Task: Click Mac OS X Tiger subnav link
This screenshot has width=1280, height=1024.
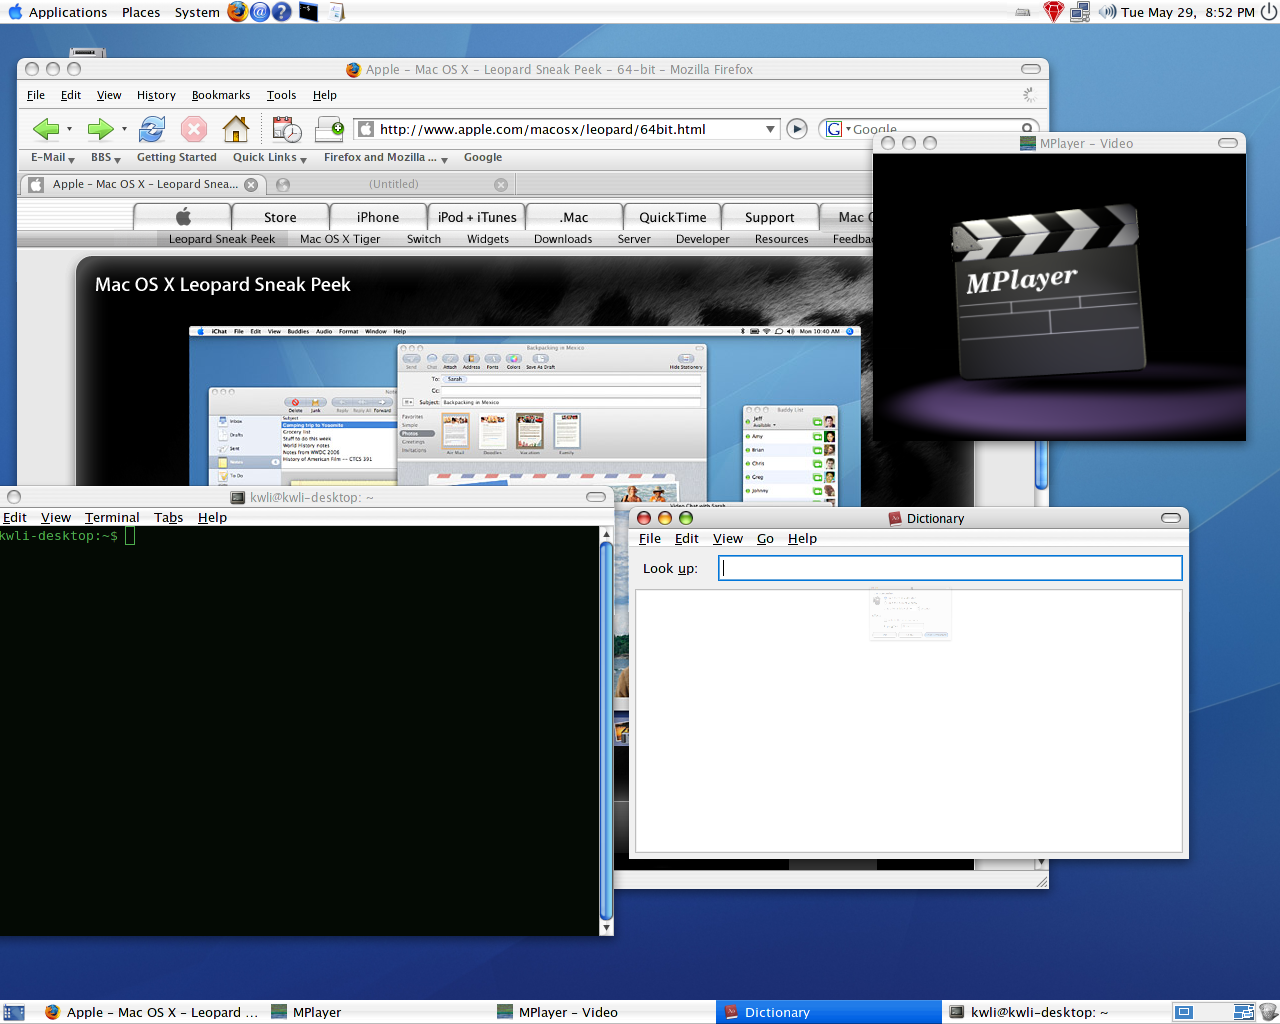Action: [340, 239]
